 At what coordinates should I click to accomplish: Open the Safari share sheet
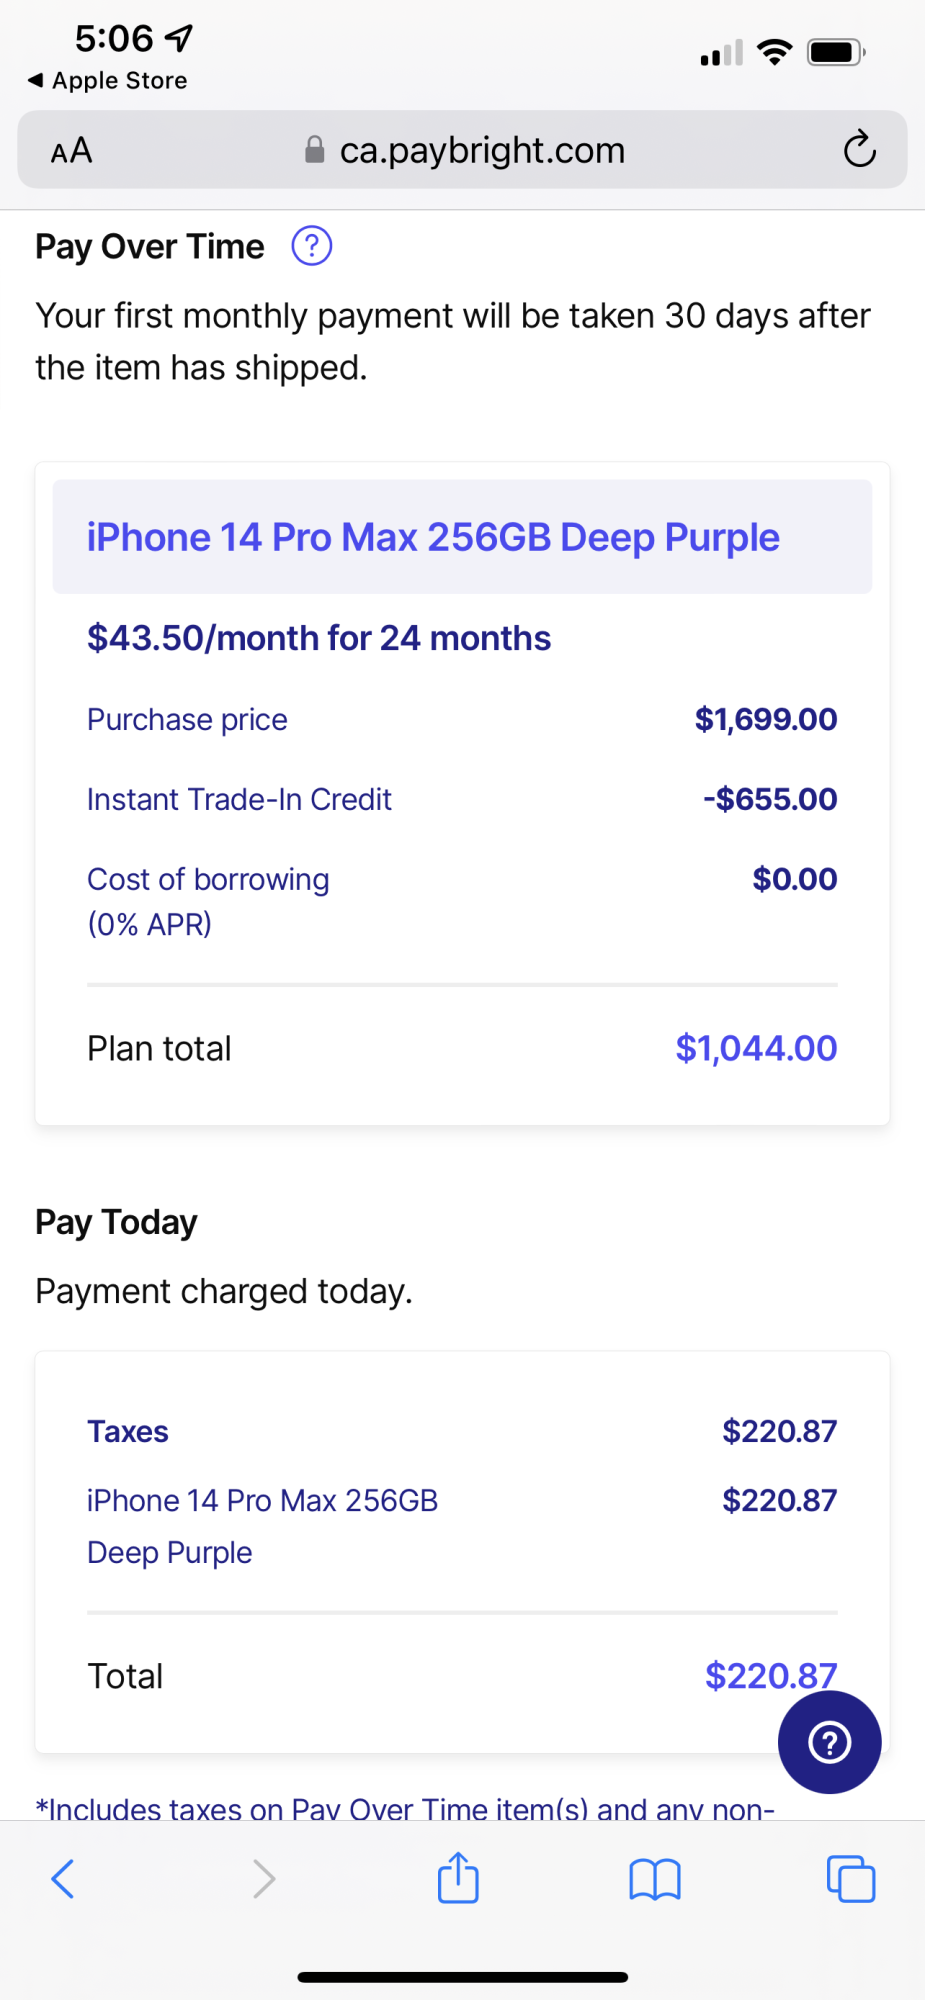[x=458, y=1878]
